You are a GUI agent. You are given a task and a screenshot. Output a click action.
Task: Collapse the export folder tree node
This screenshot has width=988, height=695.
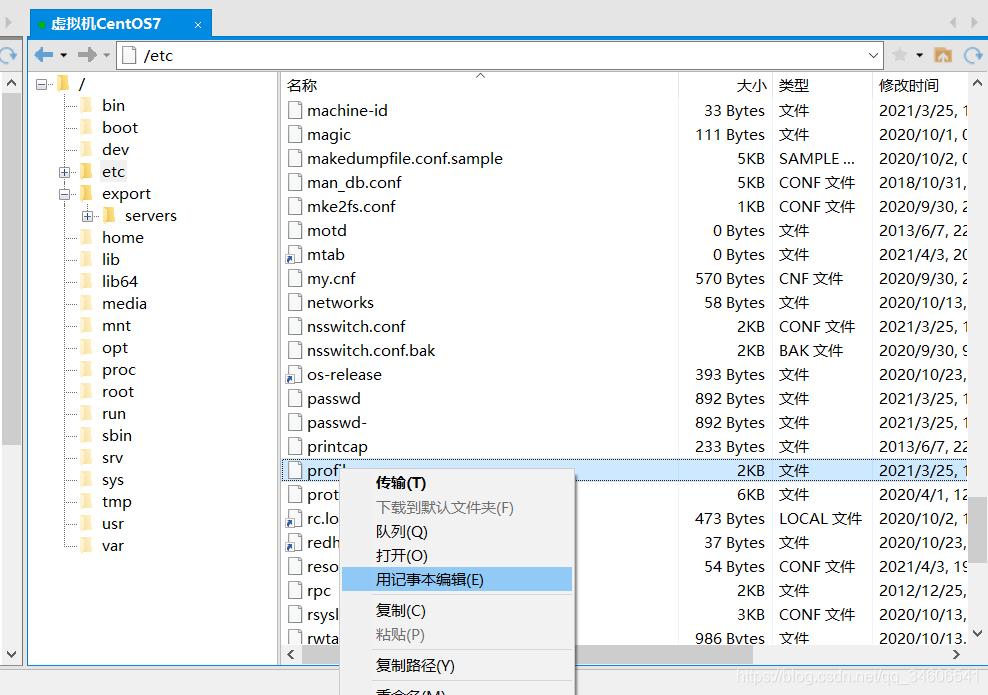64,194
